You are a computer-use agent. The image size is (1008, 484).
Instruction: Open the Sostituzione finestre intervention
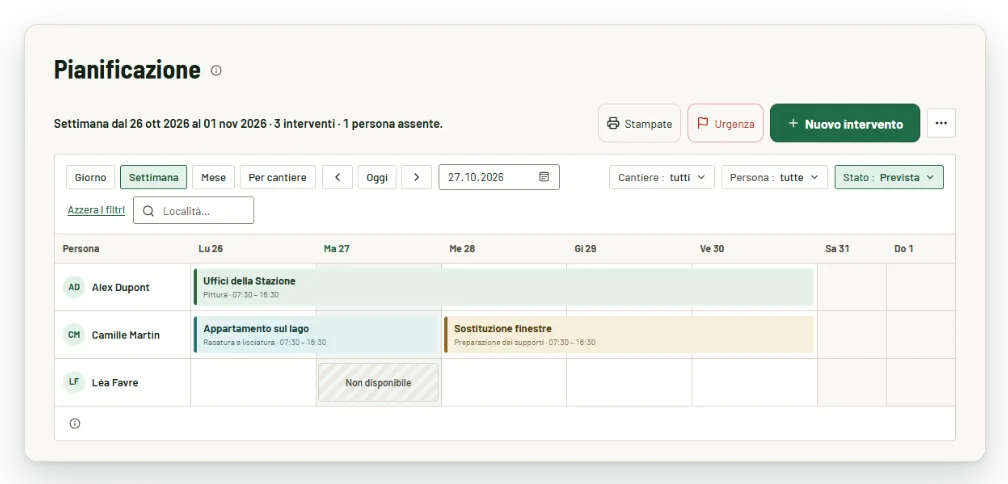point(629,334)
